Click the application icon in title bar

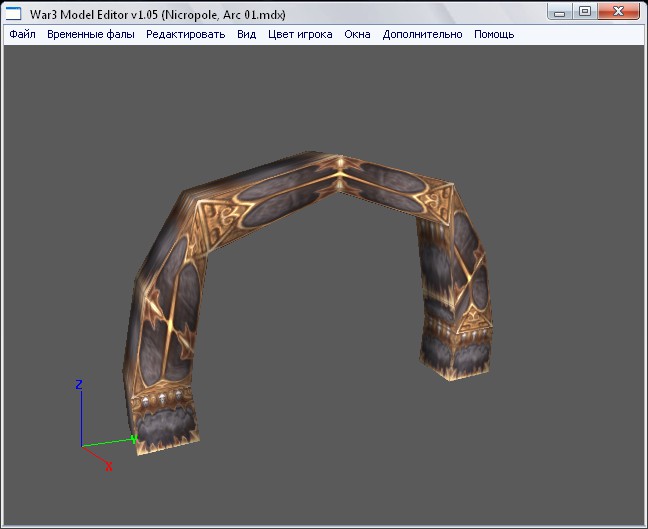pyautogui.click(x=13, y=14)
